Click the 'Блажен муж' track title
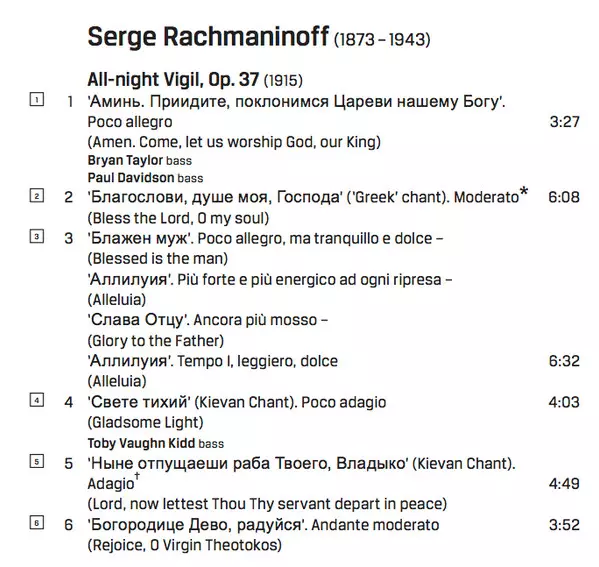599x567 pixels. 139,238
